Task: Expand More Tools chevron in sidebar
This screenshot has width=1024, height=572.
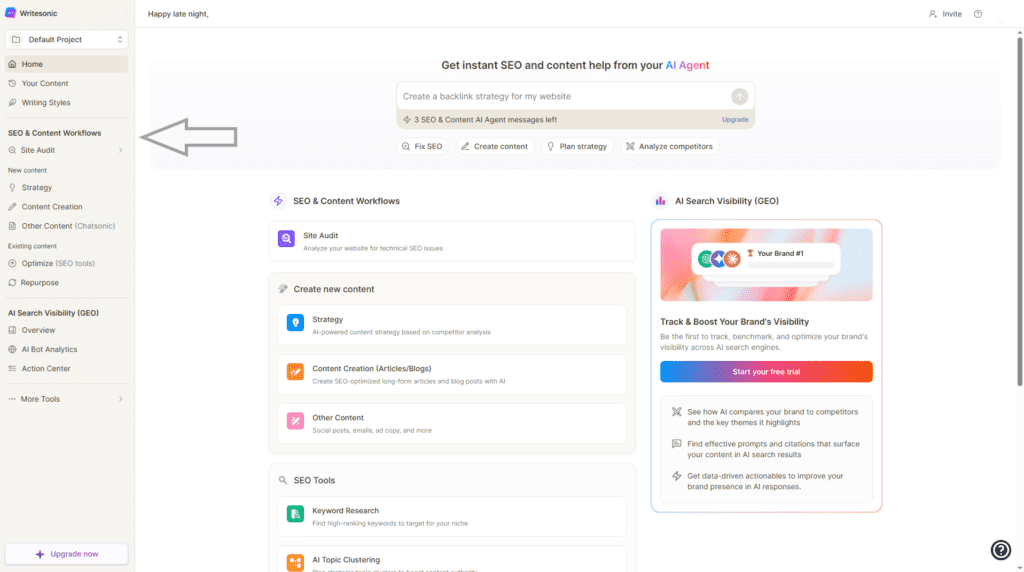Action: (121, 399)
